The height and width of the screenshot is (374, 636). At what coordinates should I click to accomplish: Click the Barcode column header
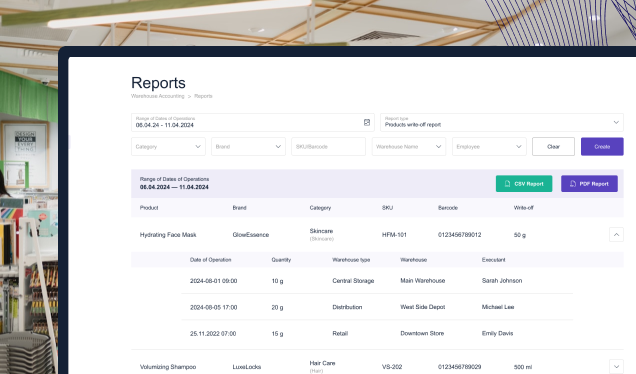448,208
